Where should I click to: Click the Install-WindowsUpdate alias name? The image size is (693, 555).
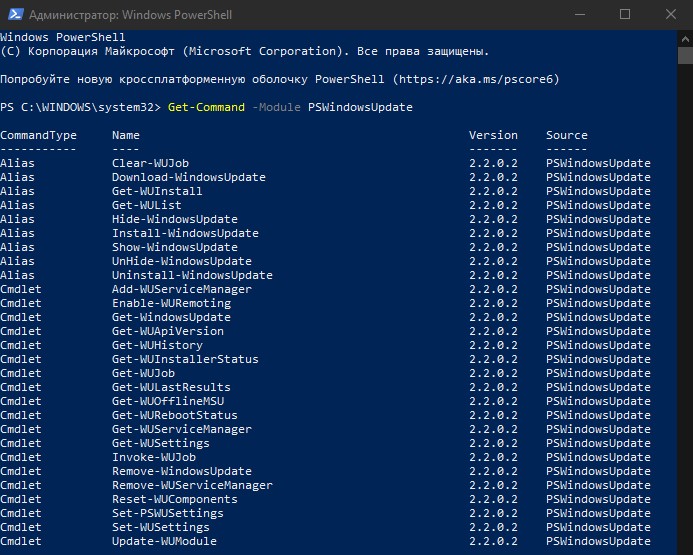tap(185, 233)
